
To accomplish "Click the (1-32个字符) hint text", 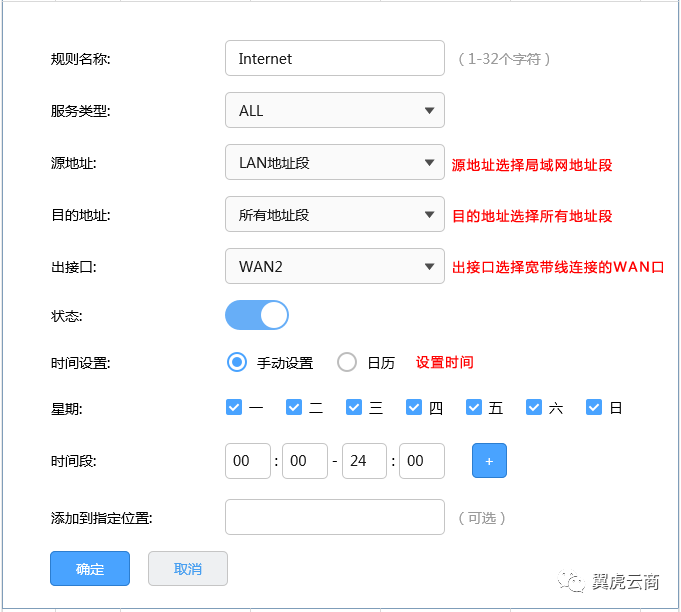I will coord(504,59).
